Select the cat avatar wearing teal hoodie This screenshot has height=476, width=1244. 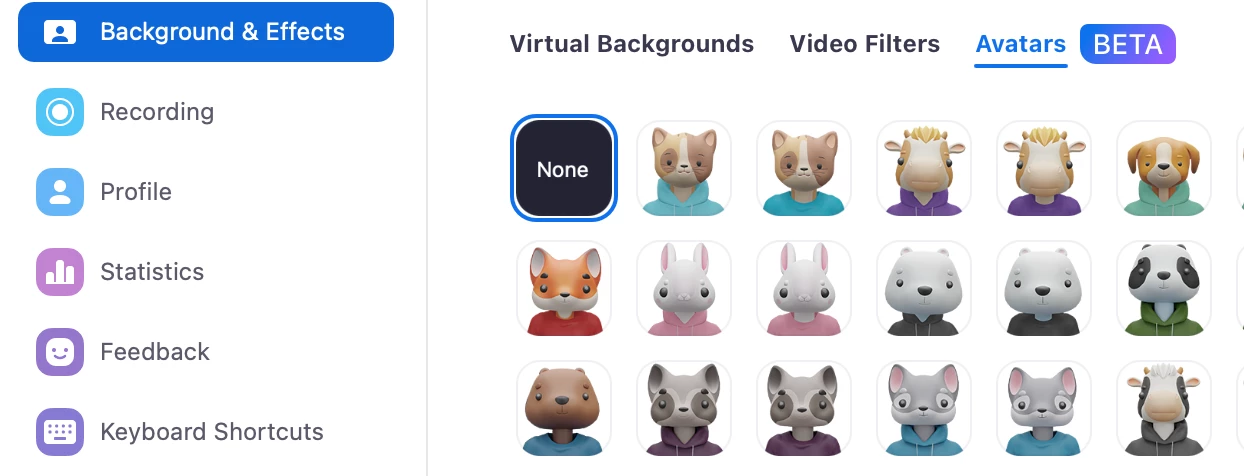[x=684, y=168]
